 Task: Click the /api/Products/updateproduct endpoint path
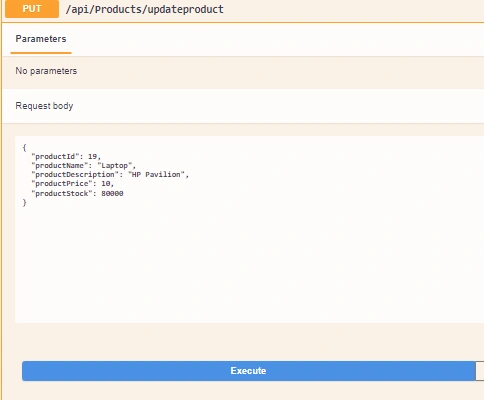(x=144, y=9)
